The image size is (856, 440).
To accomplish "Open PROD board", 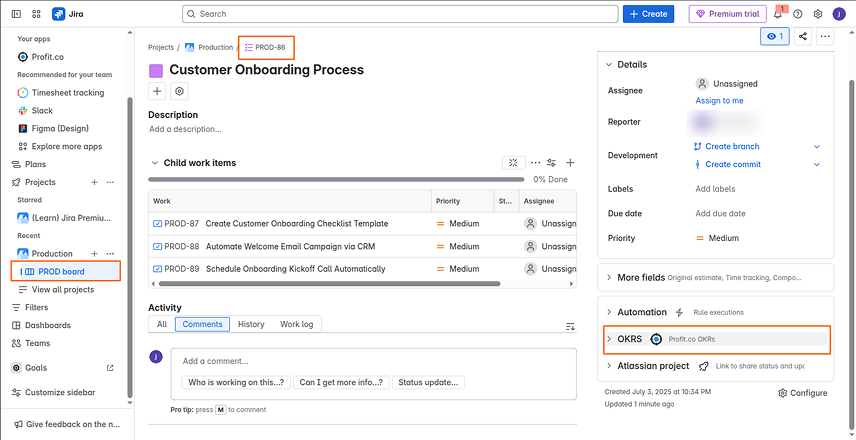I will click(66, 271).
